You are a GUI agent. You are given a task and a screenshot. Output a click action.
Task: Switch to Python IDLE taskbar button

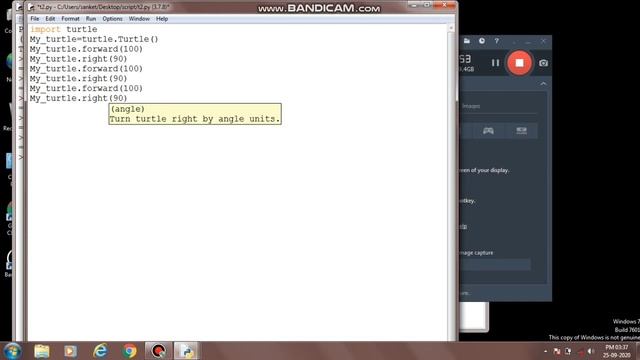[187, 351]
